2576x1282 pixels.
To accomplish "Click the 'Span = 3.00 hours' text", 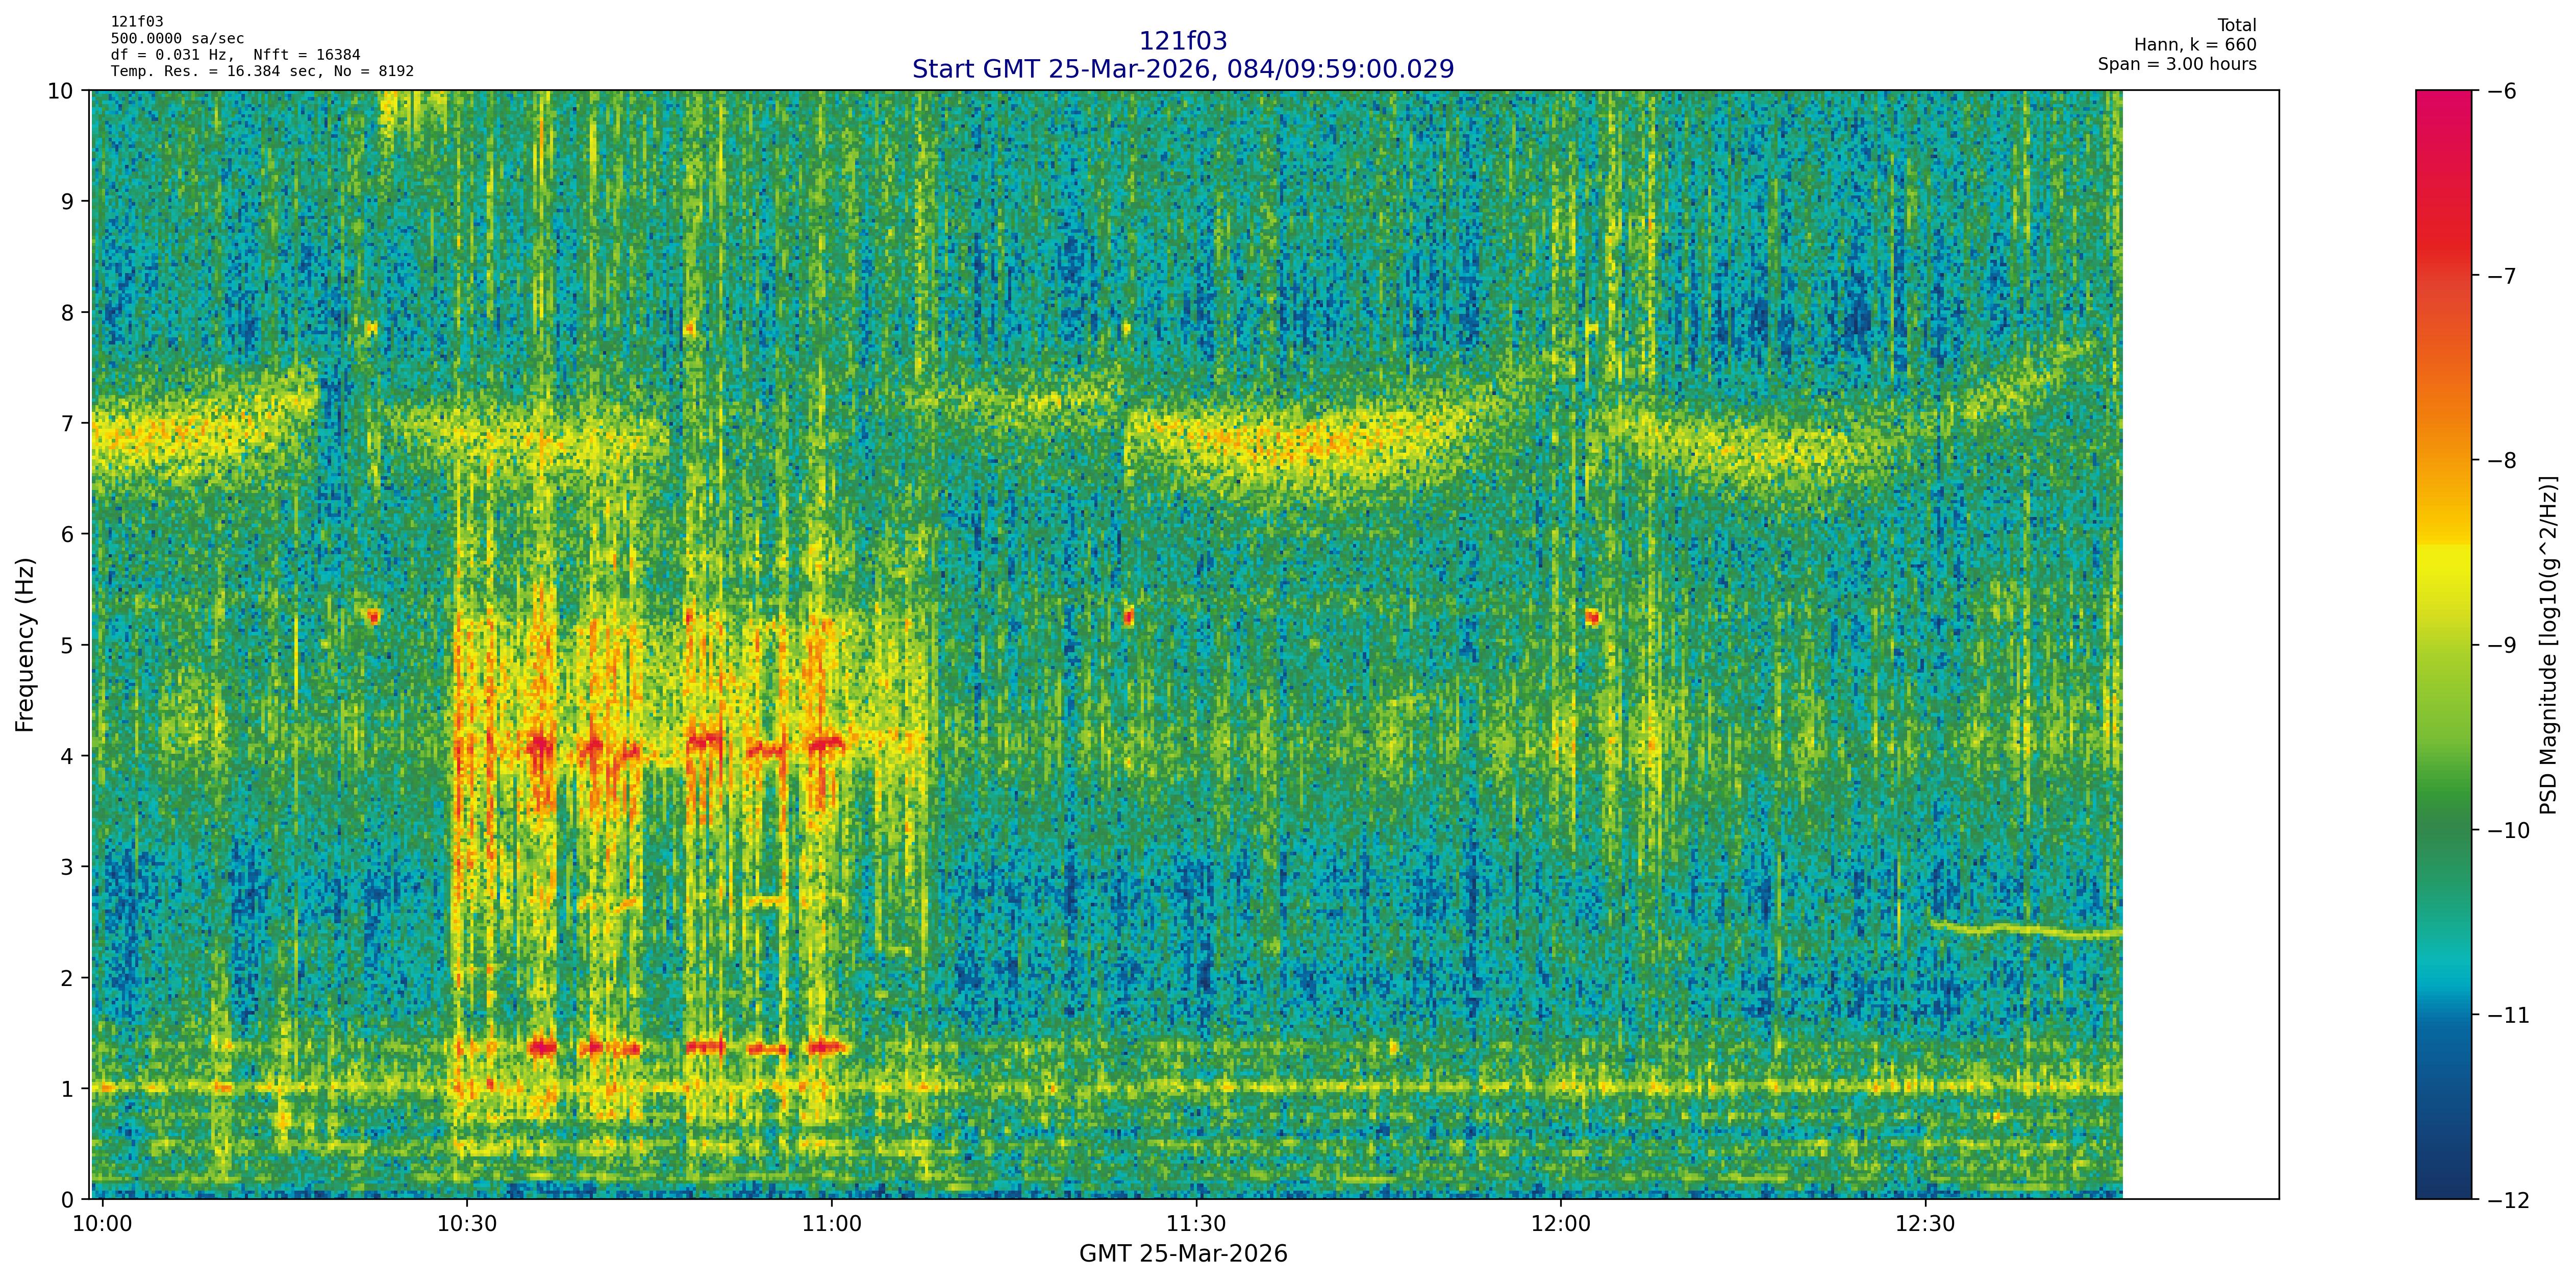I will click(x=2177, y=64).
